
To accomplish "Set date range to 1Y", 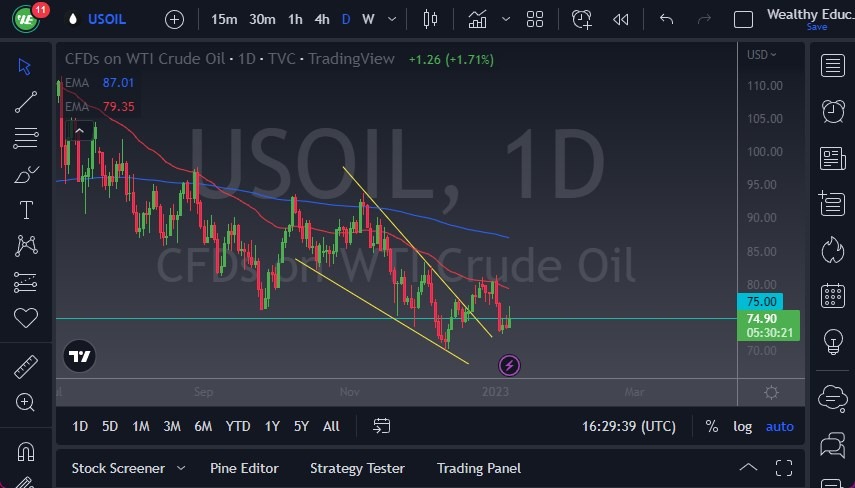I will pos(272,426).
